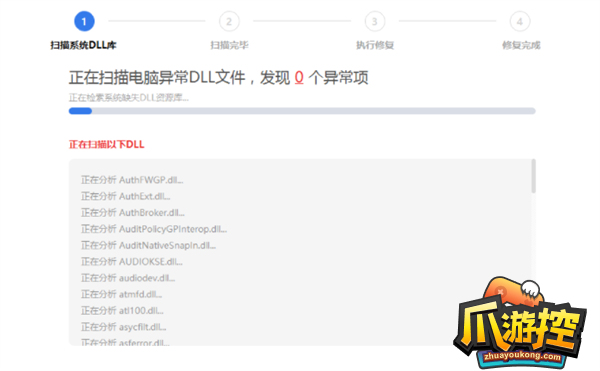Click the 正在扫描以下DLL heading
Viewport: 600px width, 371px height.
(106, 145)
